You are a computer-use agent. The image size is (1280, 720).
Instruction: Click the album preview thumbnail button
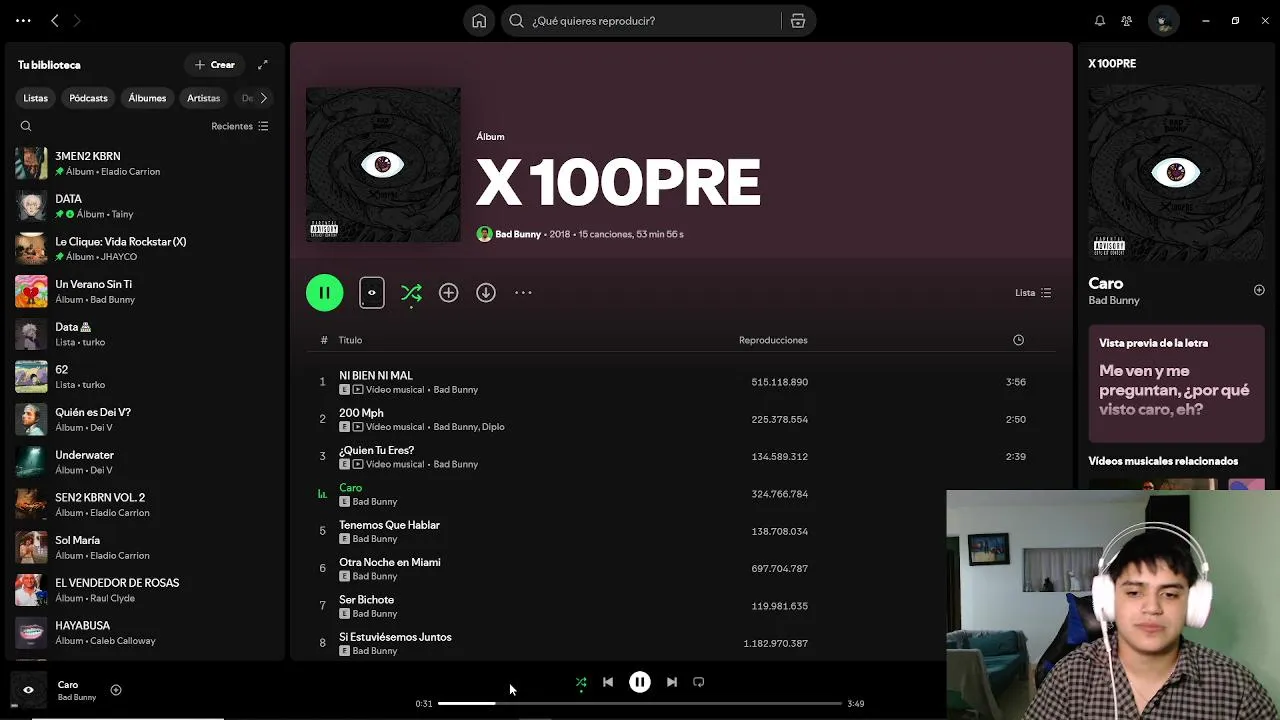click(372, 293)
